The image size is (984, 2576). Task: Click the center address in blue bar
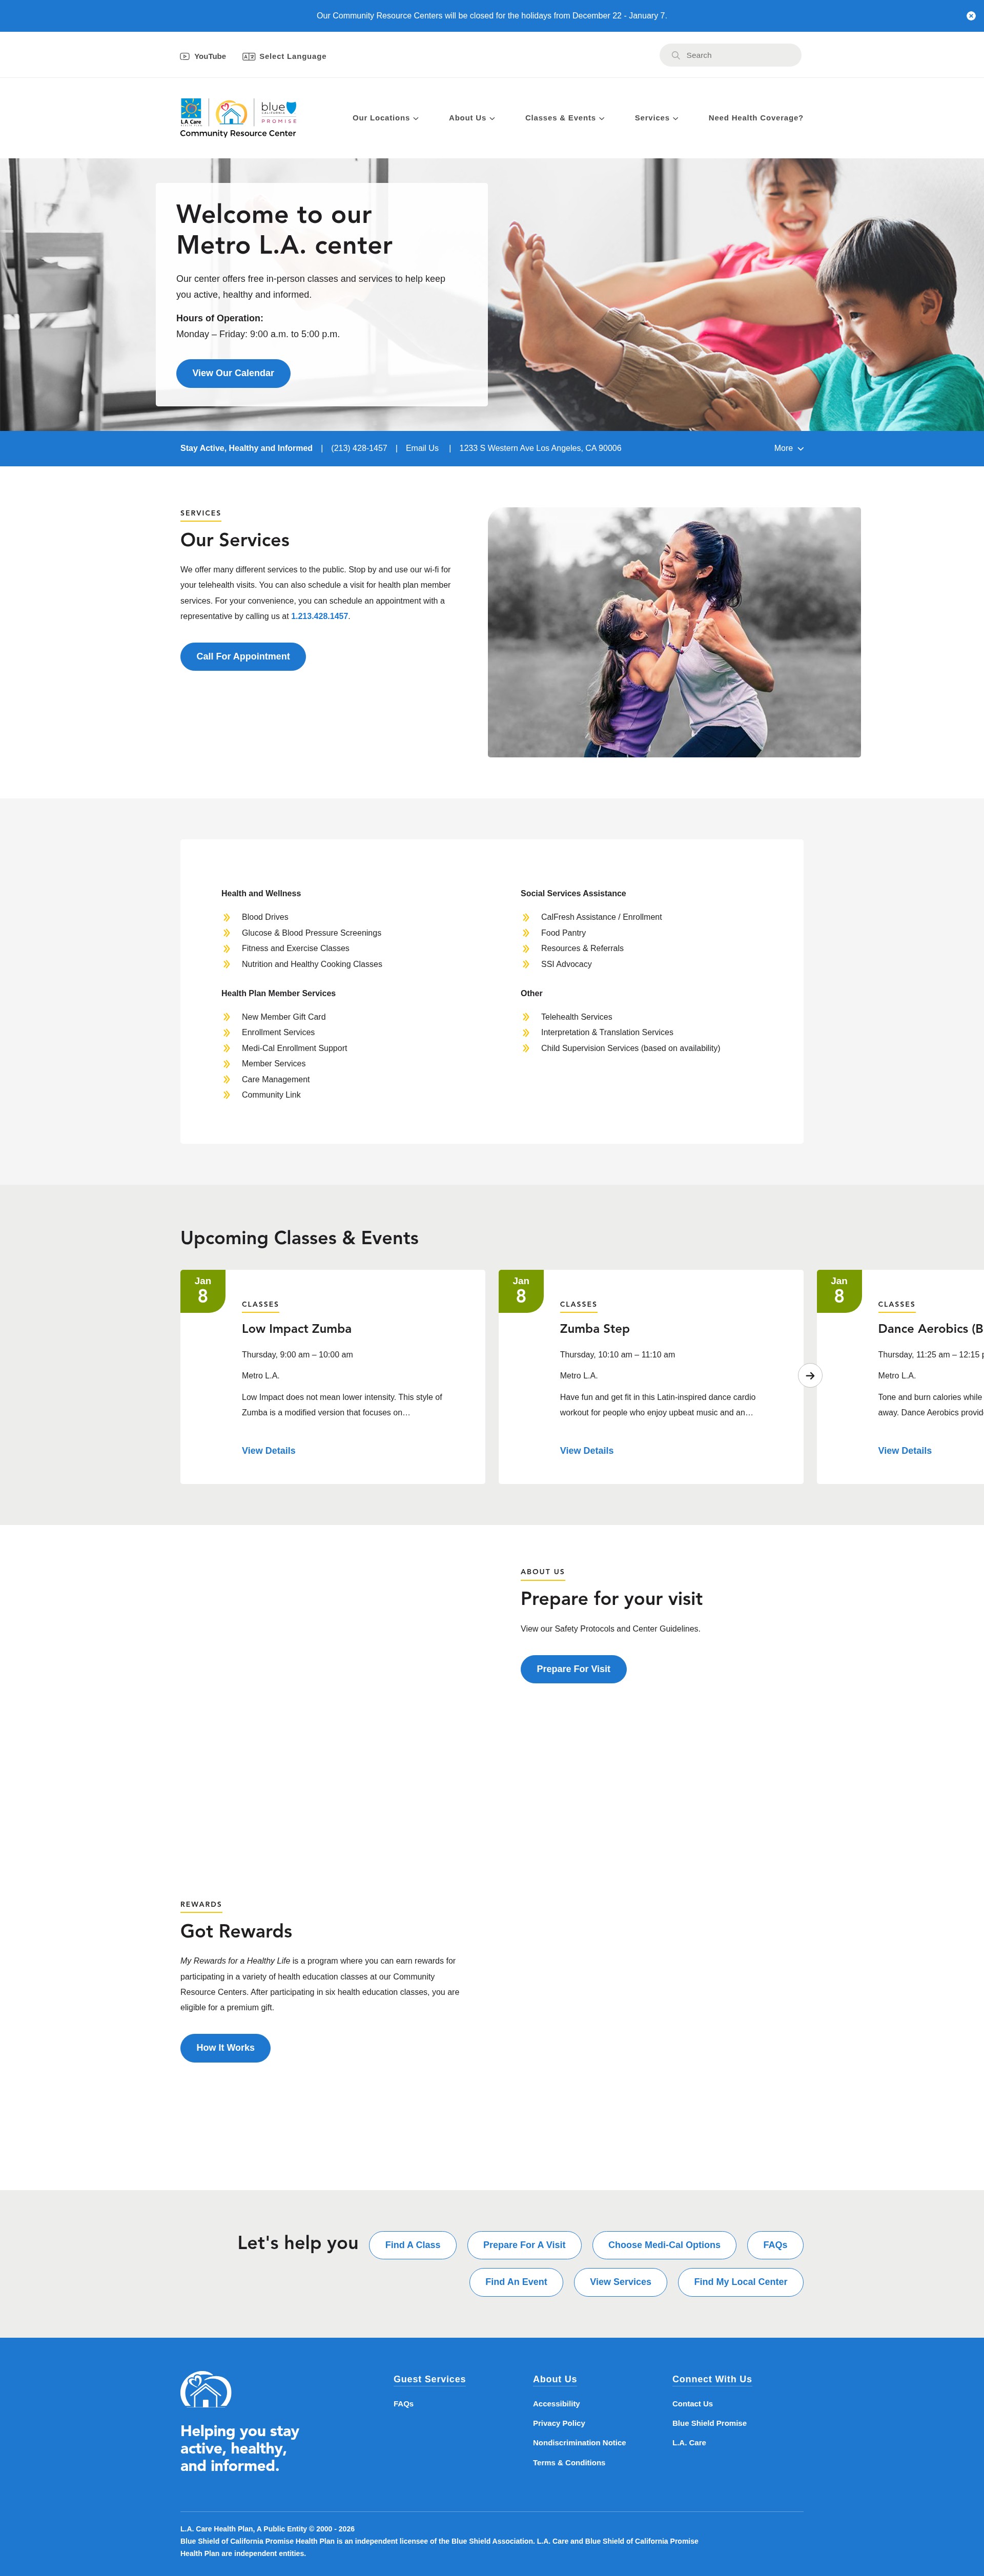(x=540, y=448)
